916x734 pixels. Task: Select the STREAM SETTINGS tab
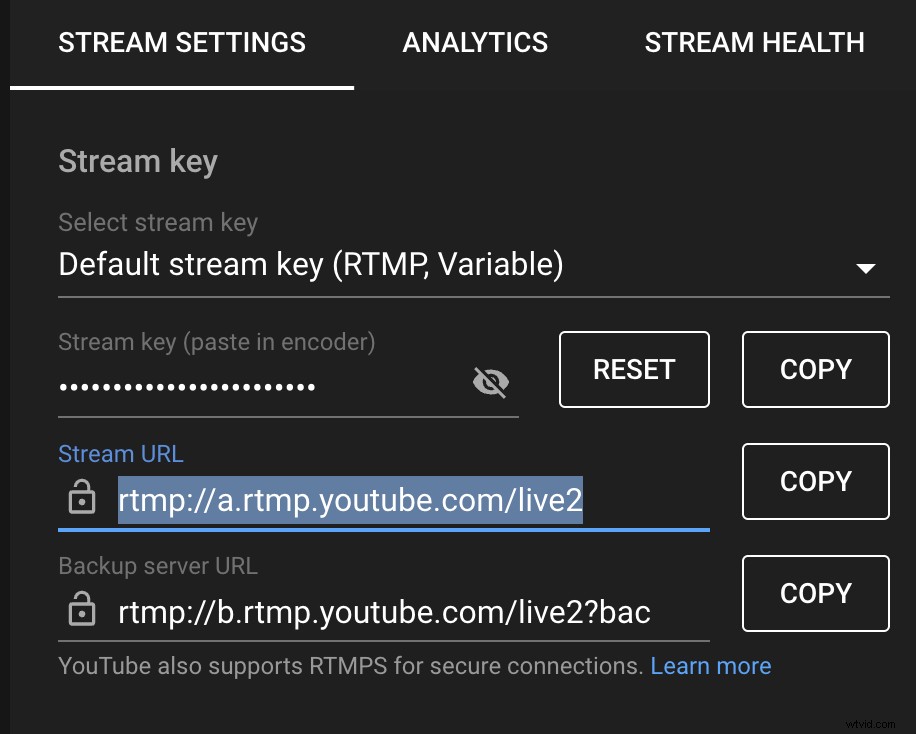pos(181,42)
